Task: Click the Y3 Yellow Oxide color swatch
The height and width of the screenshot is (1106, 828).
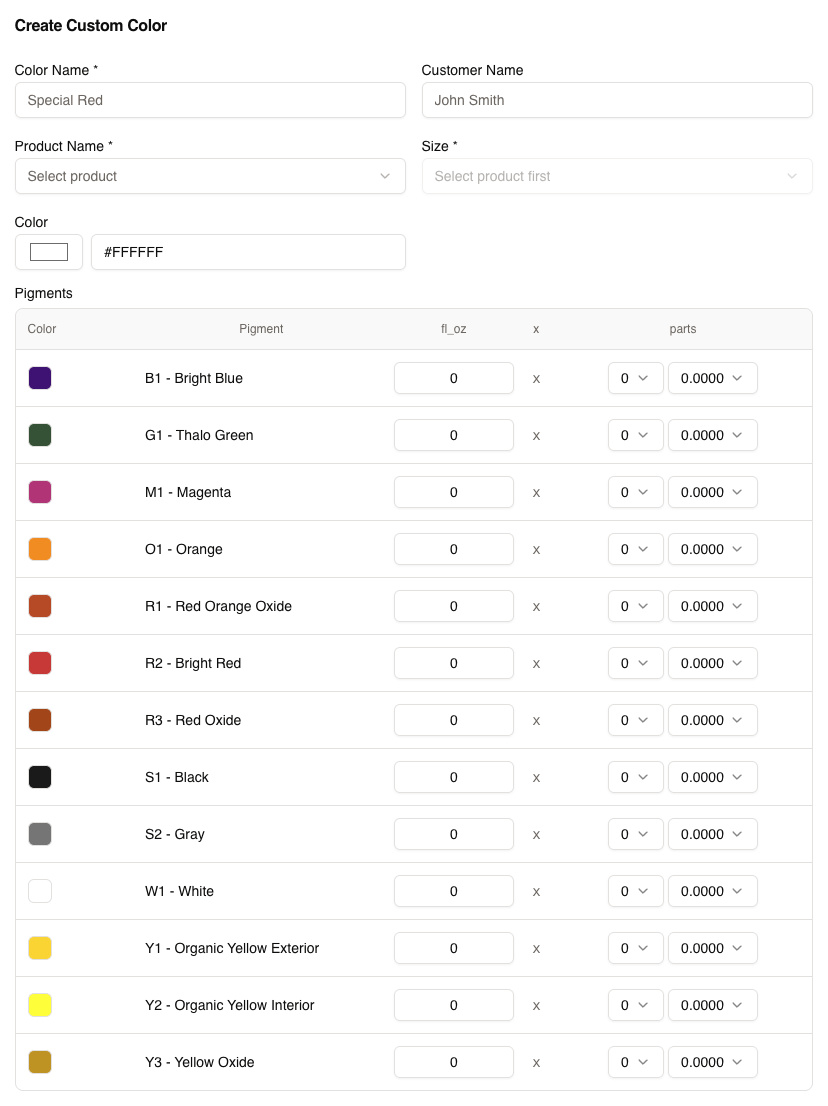Action: [x=40, y=1062]
